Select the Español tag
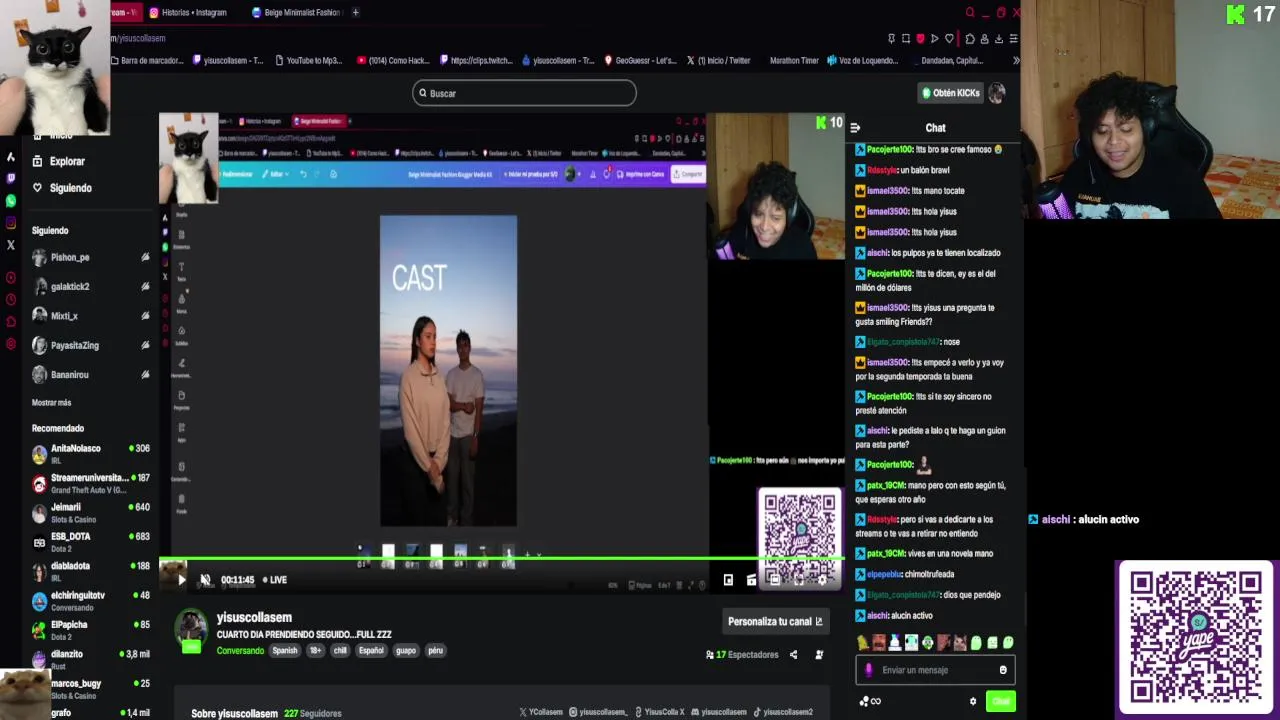This screenshot has height=720, width=1280. pyautogui.click(x=371, y=651)
